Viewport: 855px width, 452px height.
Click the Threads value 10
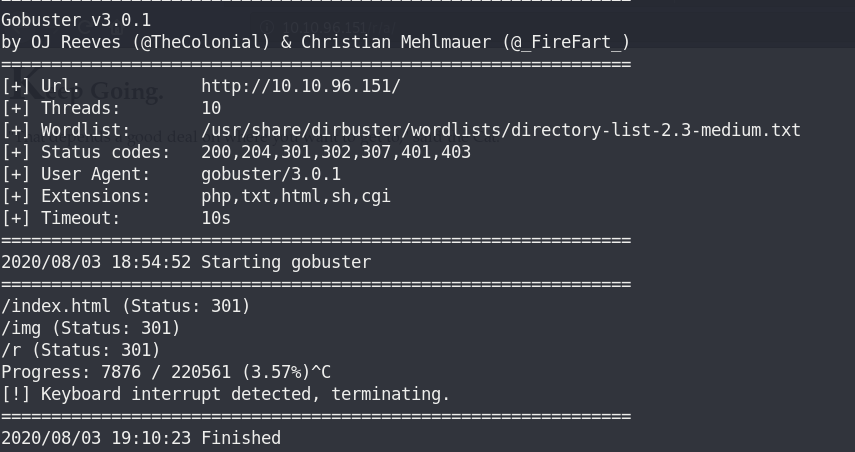pos(211,108)
